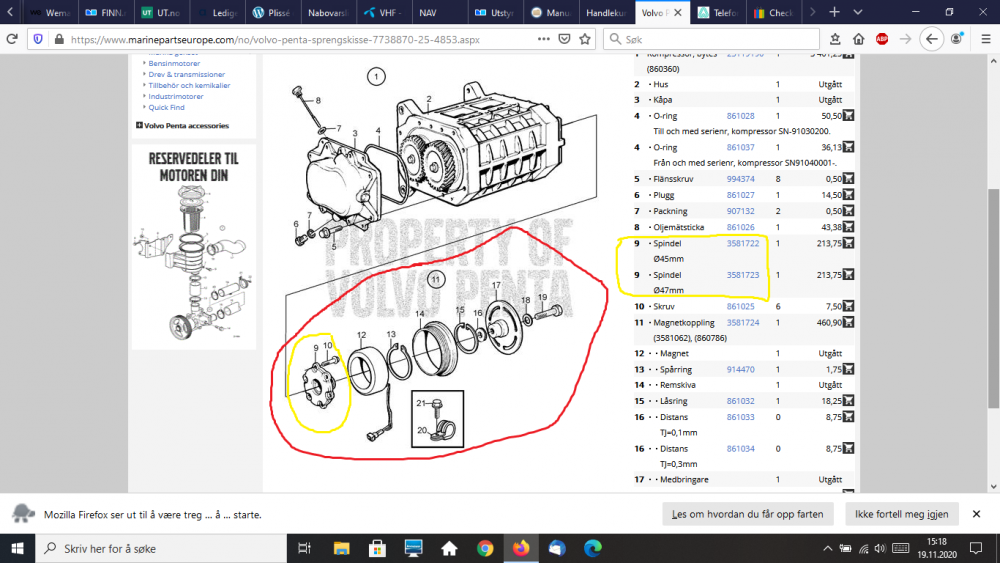
Task: Click the site security padlock icon
Action: tap(59, 39)
